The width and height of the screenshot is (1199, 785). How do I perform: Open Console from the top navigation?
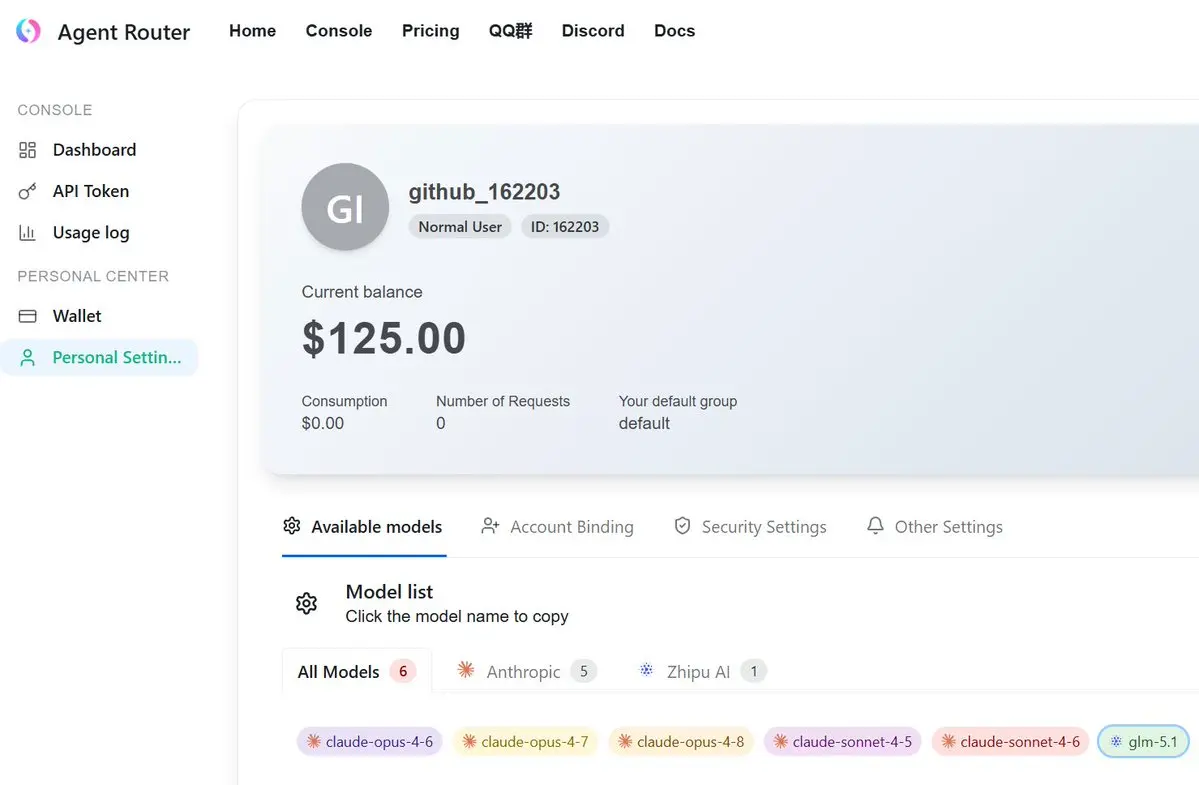point(339,31)
